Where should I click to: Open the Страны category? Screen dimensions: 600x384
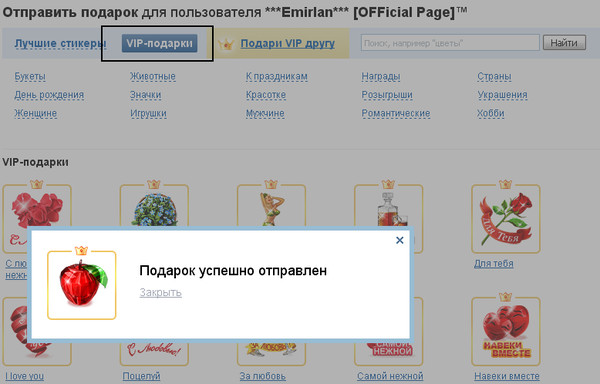click(x=494, y=76)
